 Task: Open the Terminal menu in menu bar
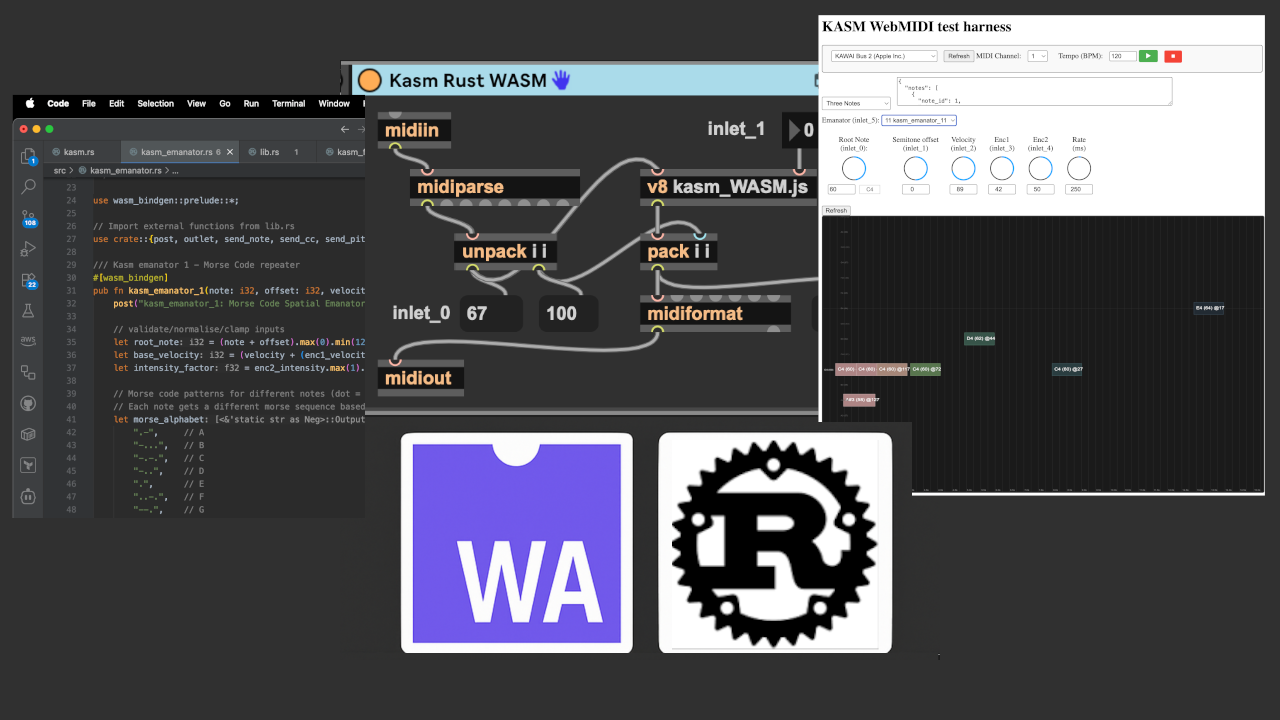288,103
